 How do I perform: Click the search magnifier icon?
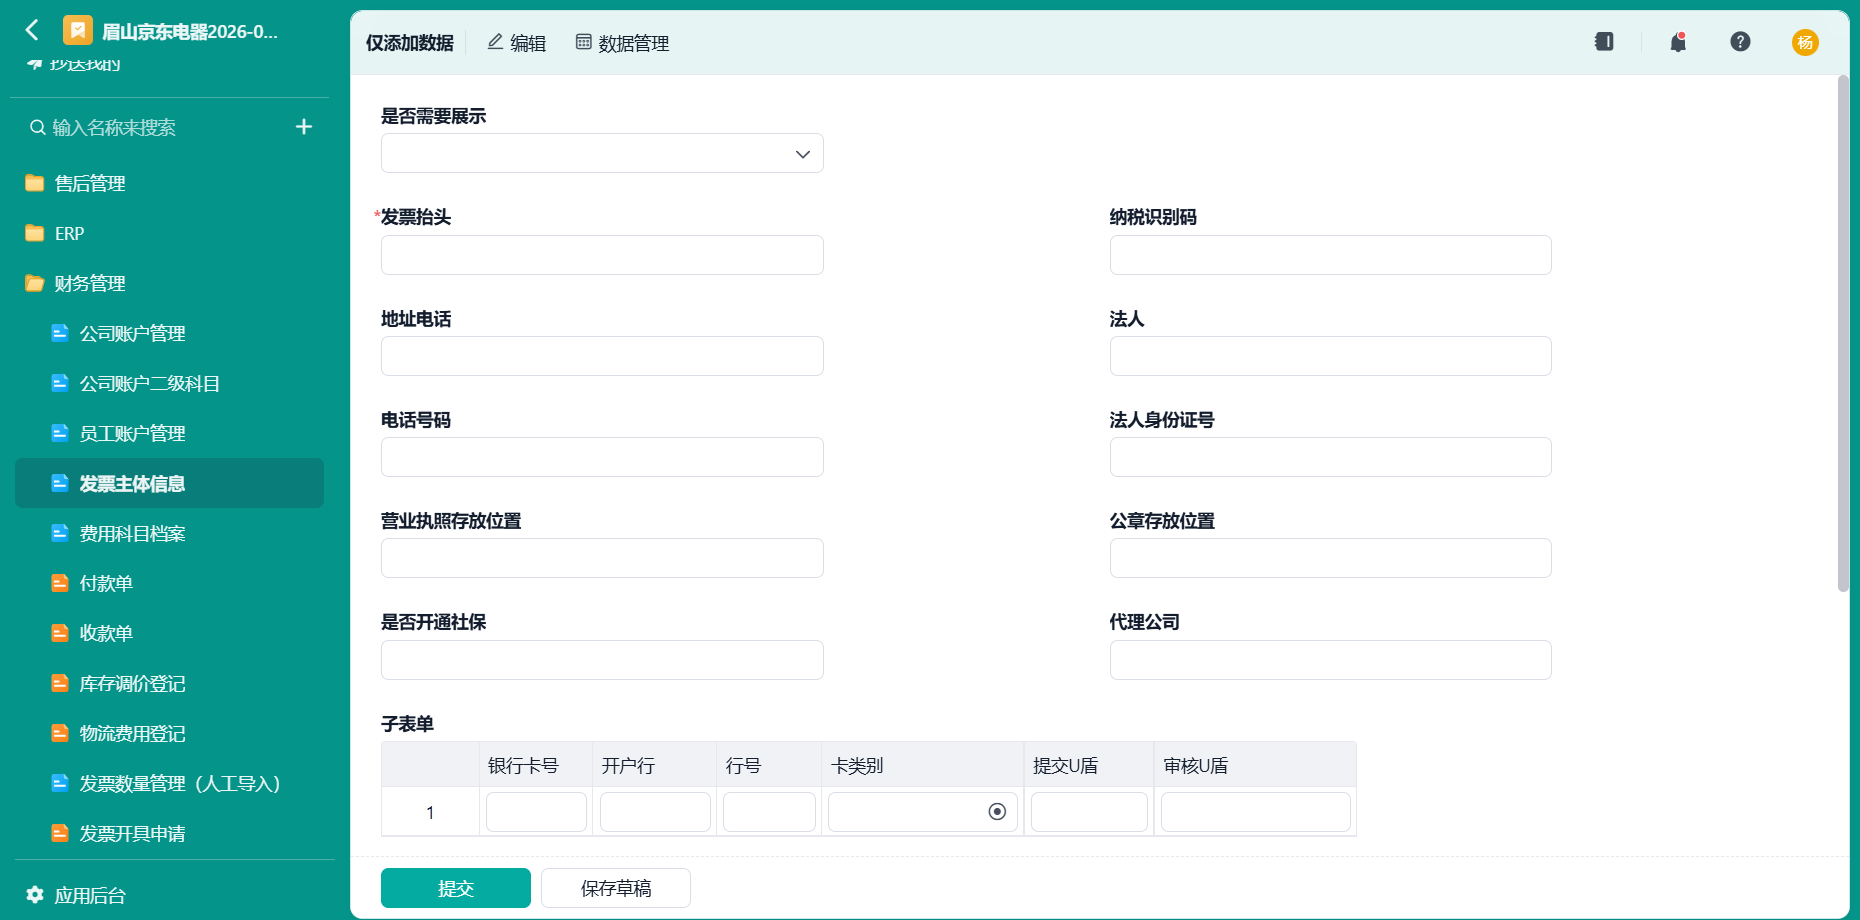point(38,127)
